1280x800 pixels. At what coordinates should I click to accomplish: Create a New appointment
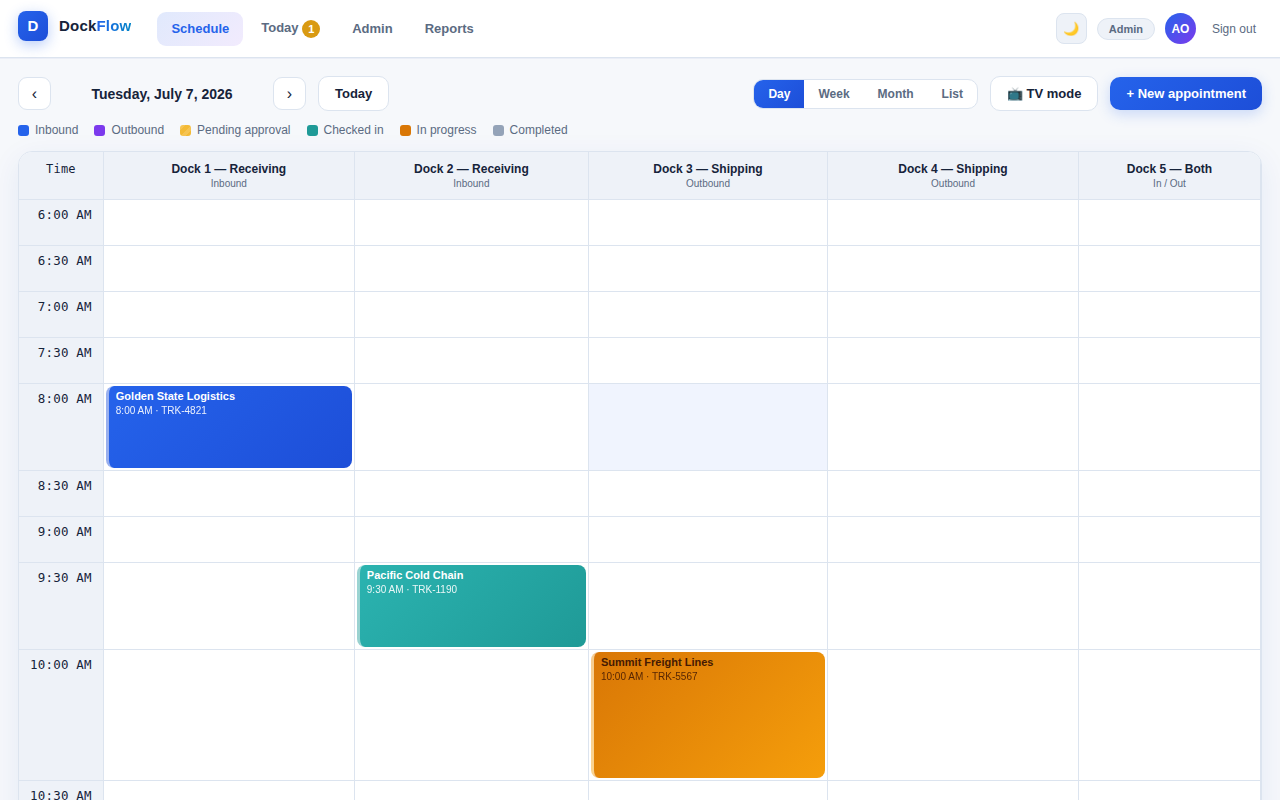[x=1186, y=94]
